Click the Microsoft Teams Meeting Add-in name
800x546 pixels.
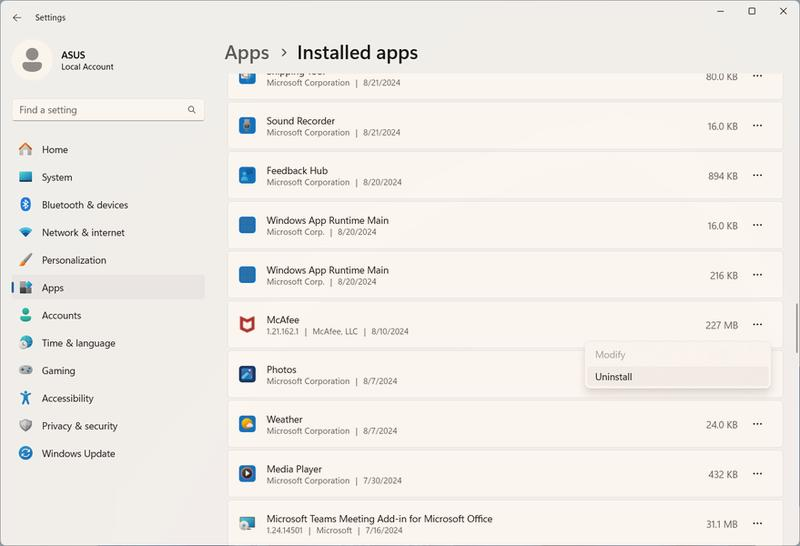pyautogui.click(x=379, y=519)
